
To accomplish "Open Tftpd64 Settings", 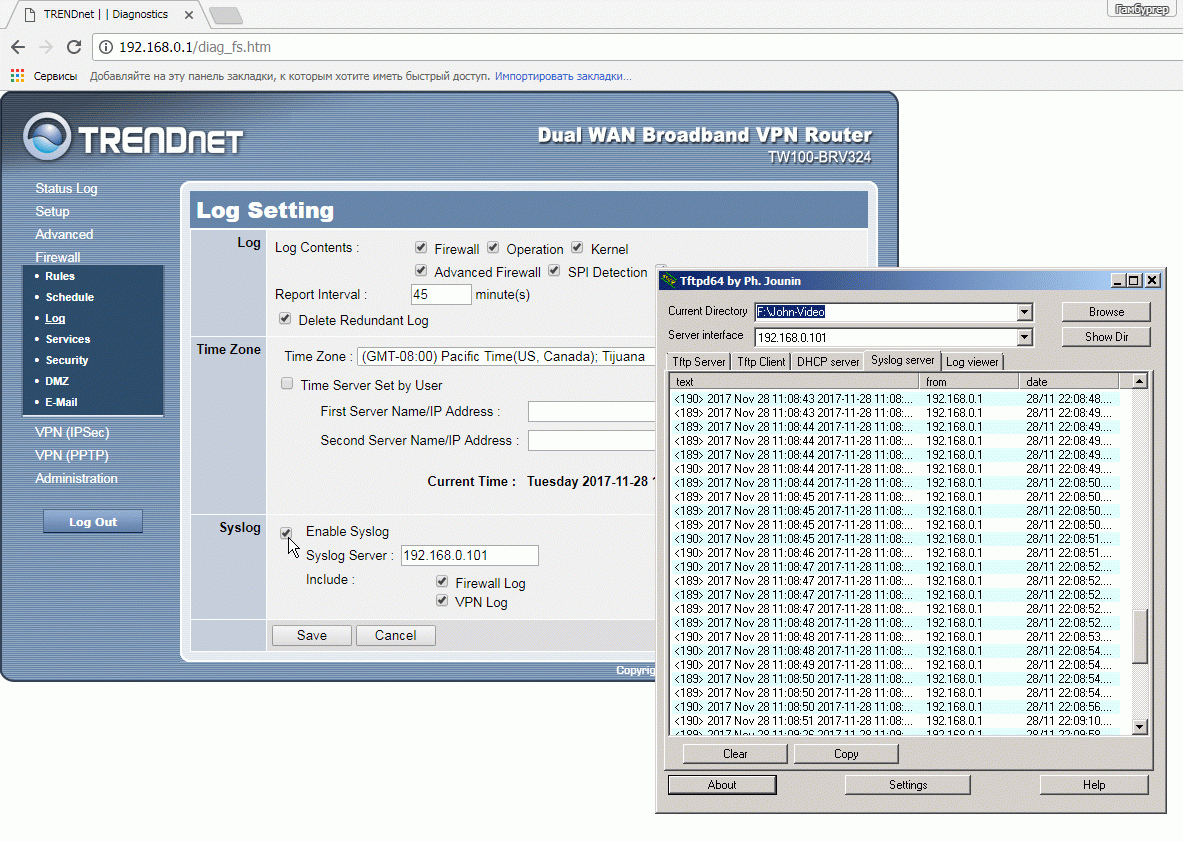I will click(x=908, y=785).
